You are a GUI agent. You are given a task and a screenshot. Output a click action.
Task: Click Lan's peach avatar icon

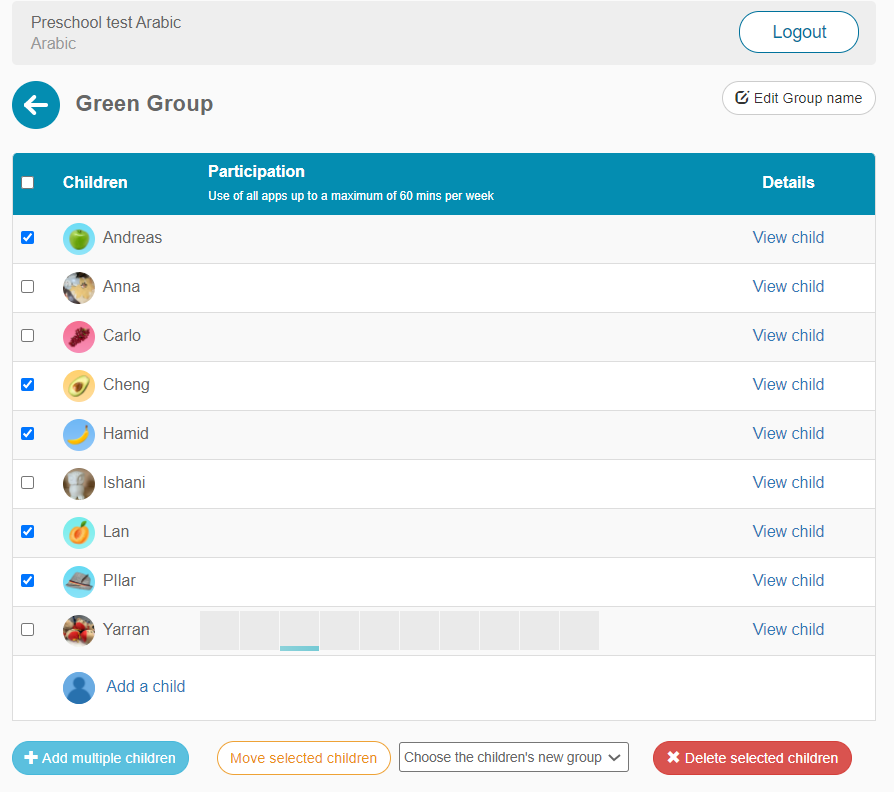(79, 532)
